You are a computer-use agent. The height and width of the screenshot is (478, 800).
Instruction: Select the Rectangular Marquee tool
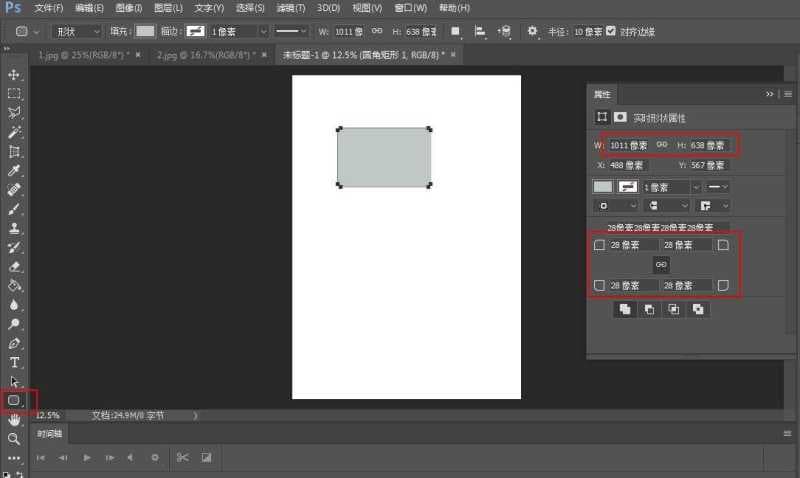pyautogui.click(x=14, y=94)
